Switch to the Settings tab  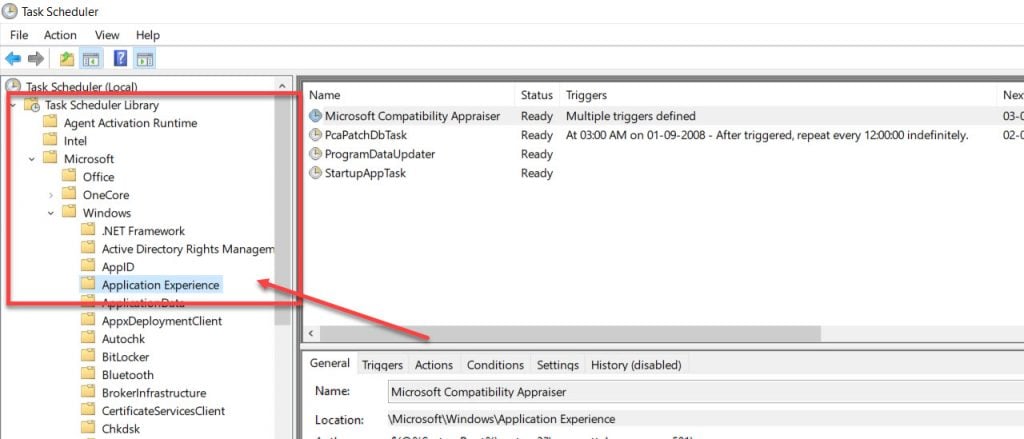click(x=558, y=365)
